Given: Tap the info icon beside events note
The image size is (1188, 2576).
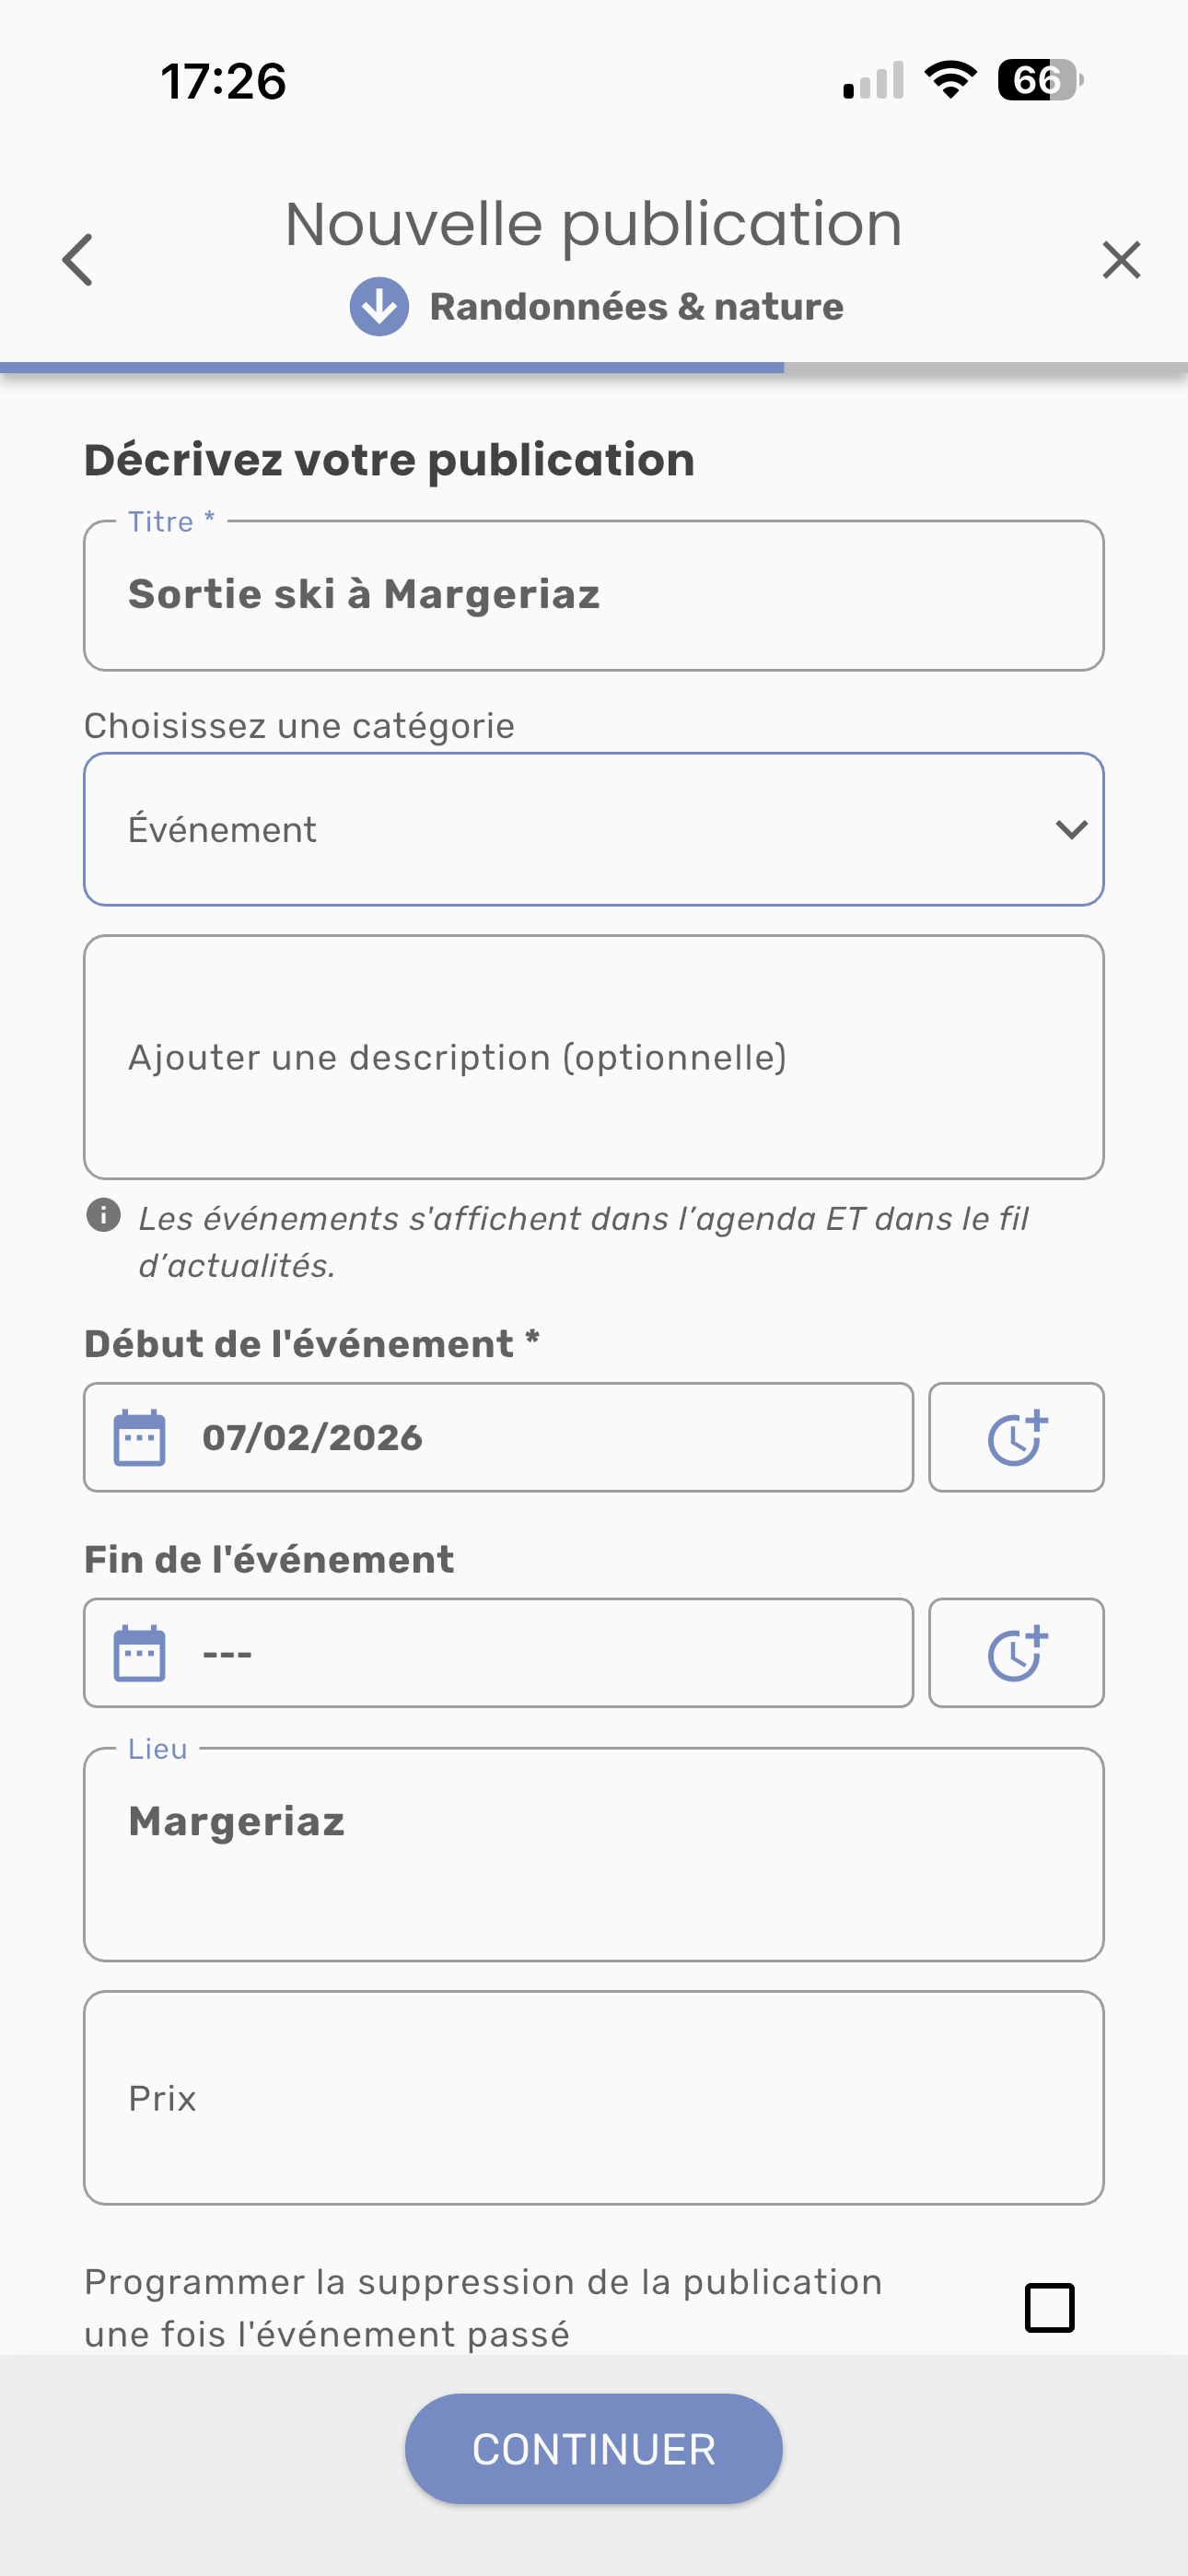Looking at the screenshot, I should pyautogui.click(x=104, y=1216).
